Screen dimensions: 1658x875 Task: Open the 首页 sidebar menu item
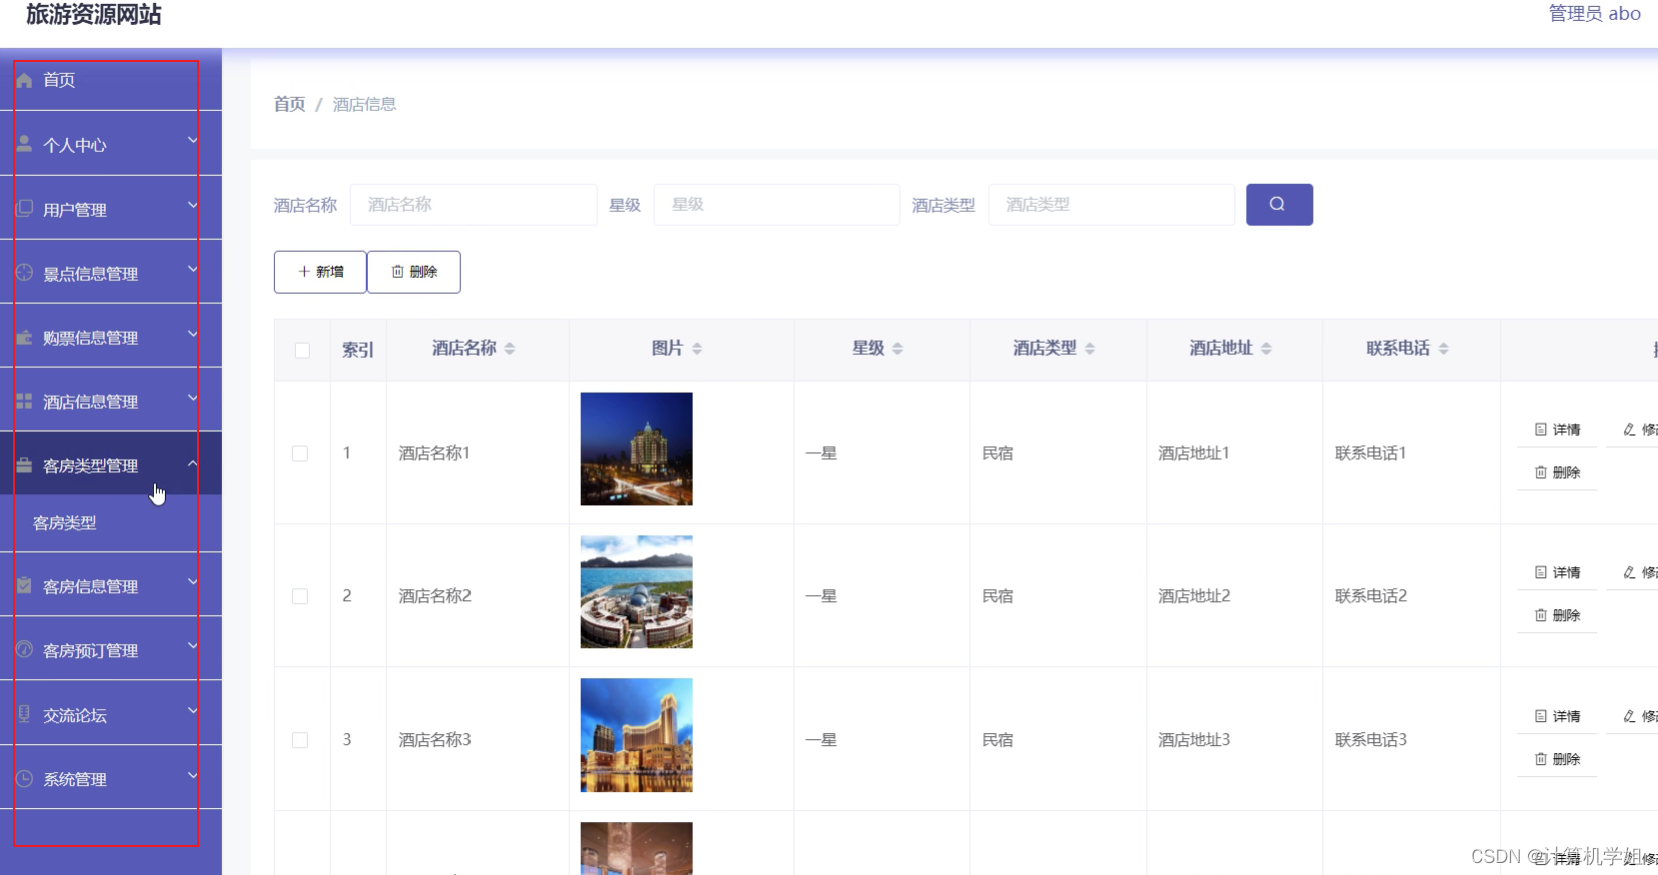[x=111, y=80]
